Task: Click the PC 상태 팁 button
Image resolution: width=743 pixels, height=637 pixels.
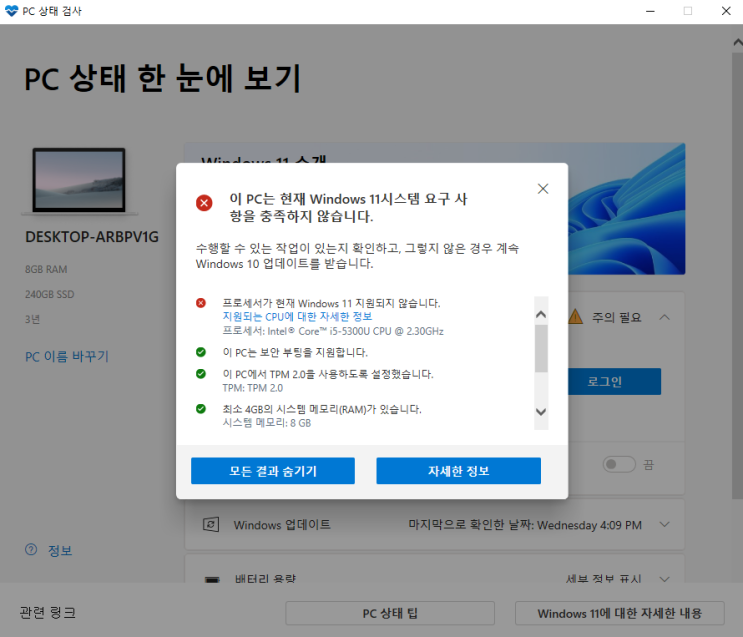Action: (390, 613)
